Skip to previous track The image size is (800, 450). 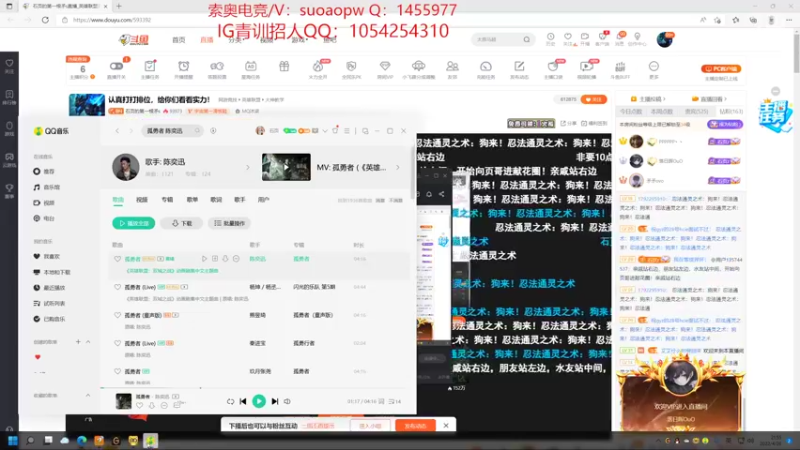coord(243,402)
